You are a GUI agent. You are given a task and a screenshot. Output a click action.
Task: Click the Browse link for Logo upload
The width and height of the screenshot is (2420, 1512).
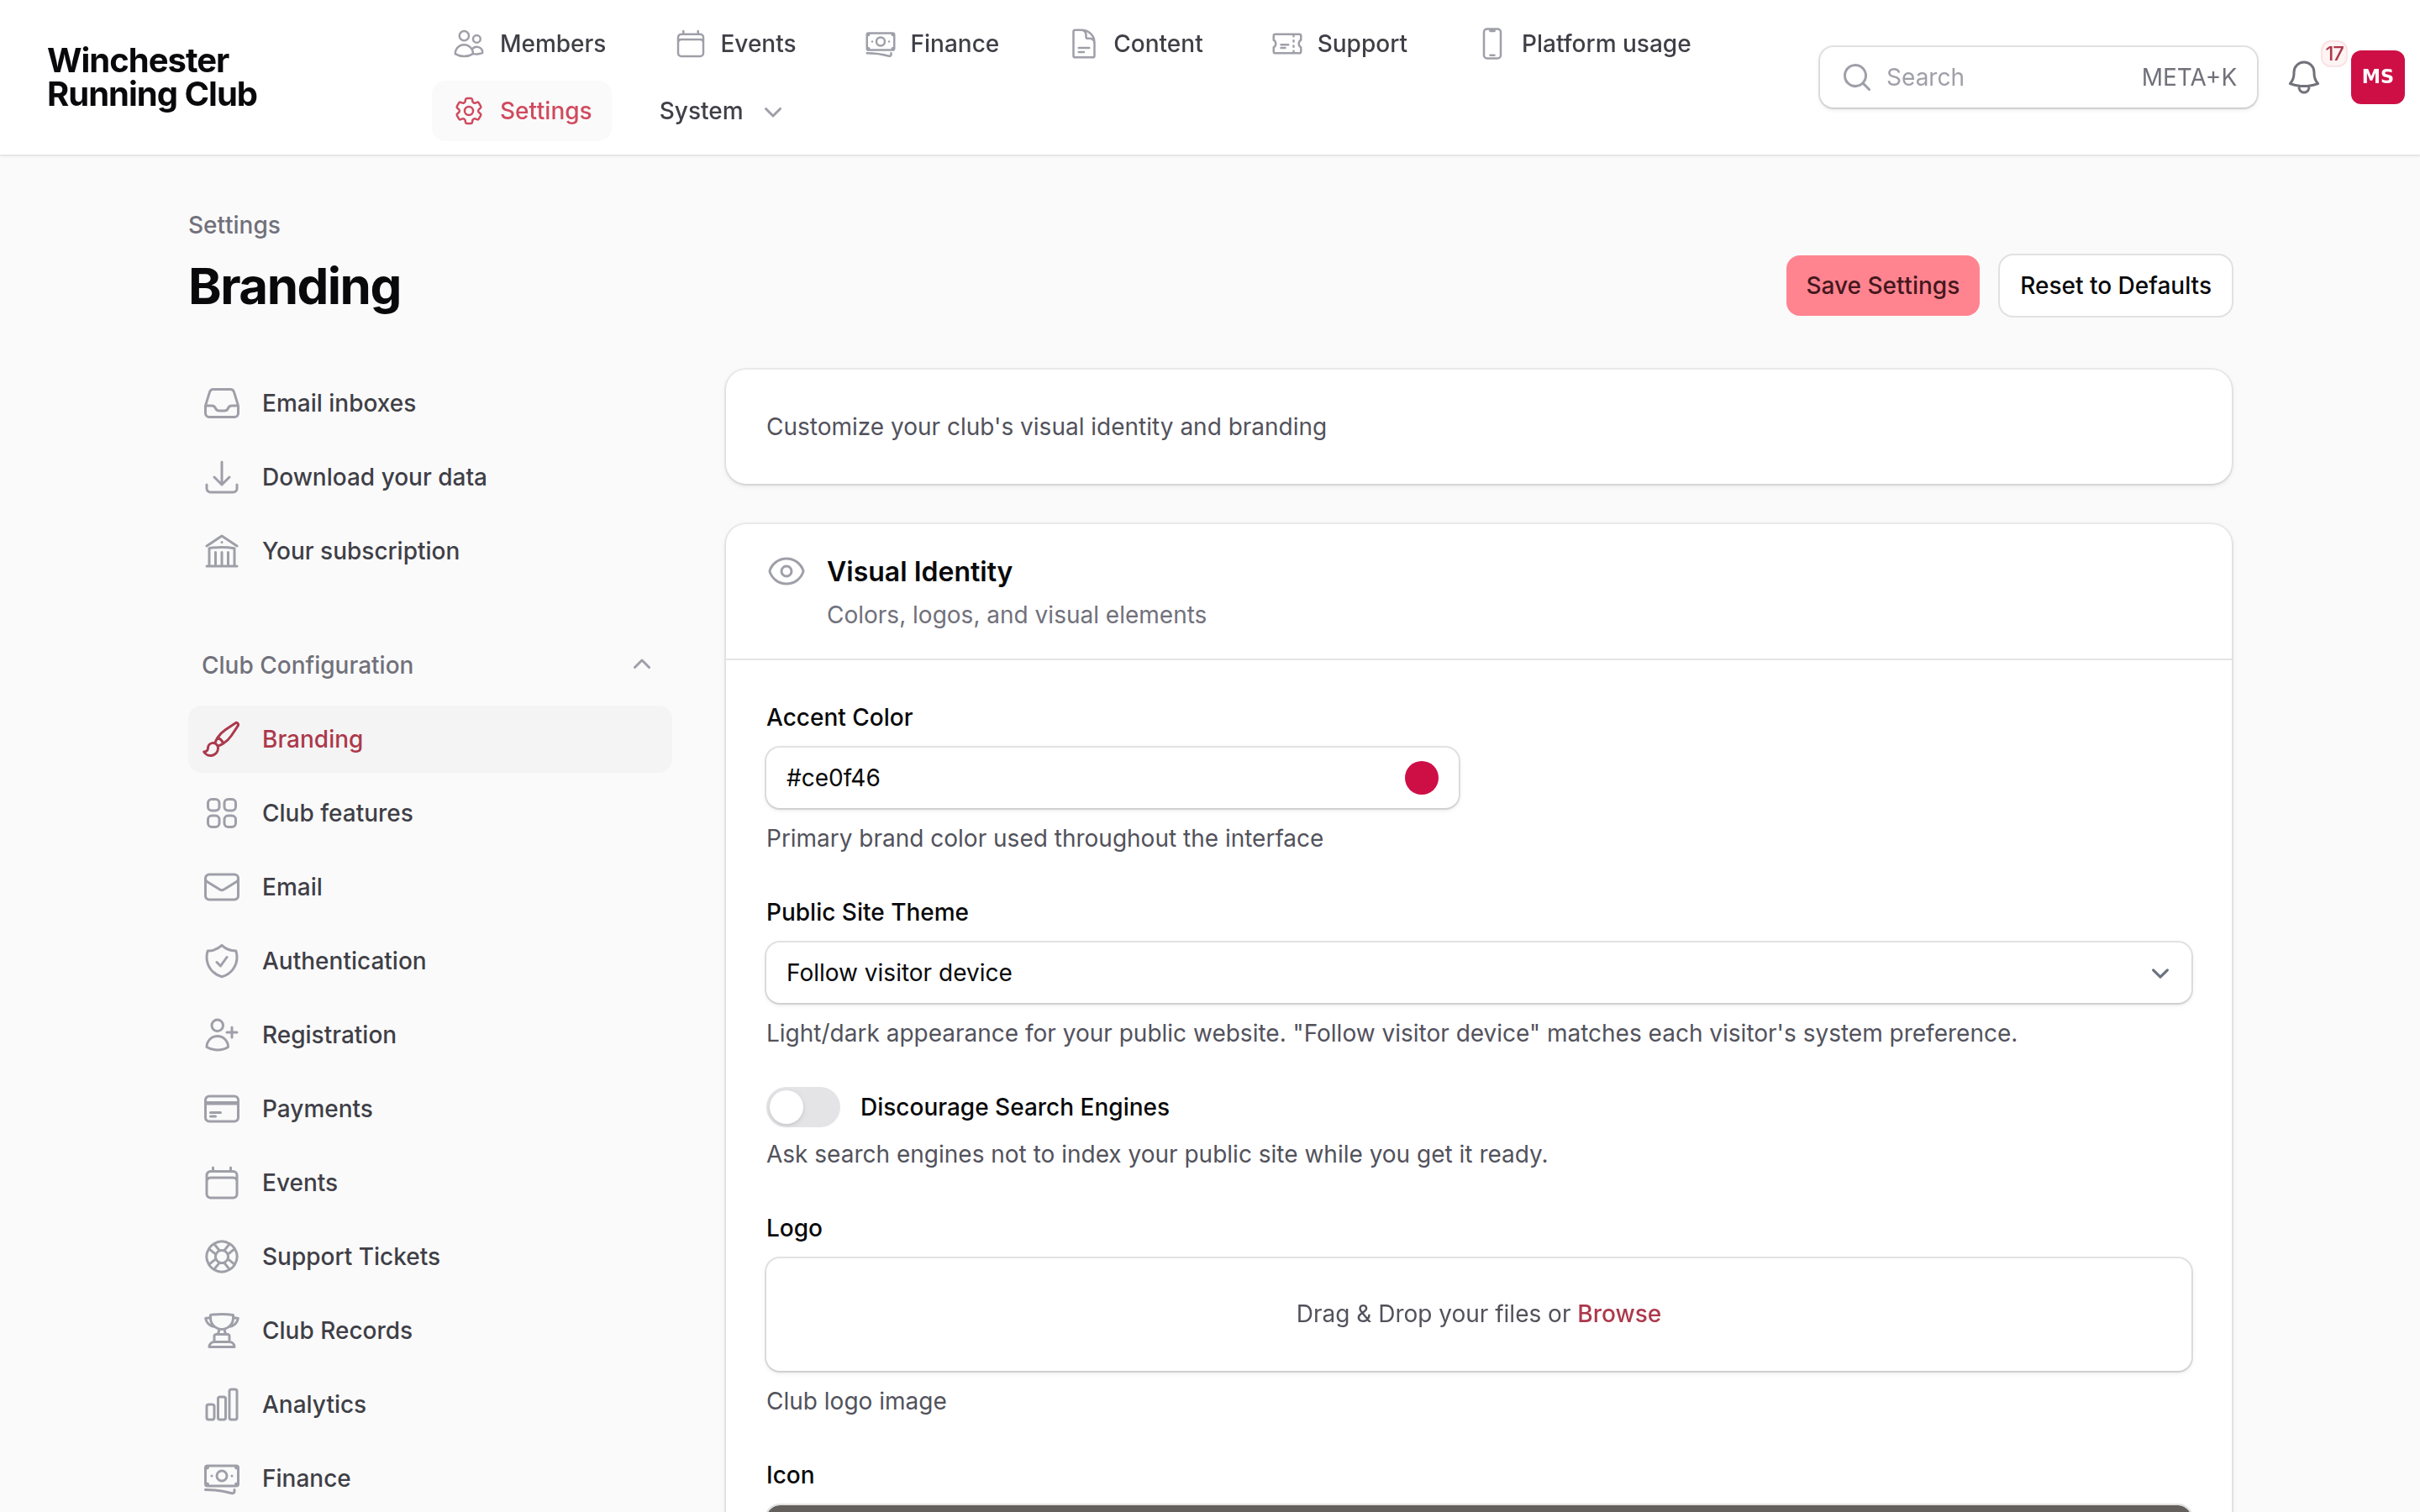click(x=1619, y=1314)
